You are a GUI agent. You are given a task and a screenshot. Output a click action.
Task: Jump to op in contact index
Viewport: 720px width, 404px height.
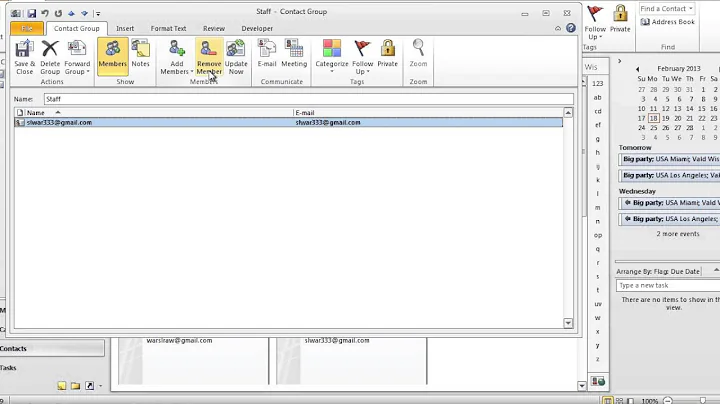[x=597, y=235]
